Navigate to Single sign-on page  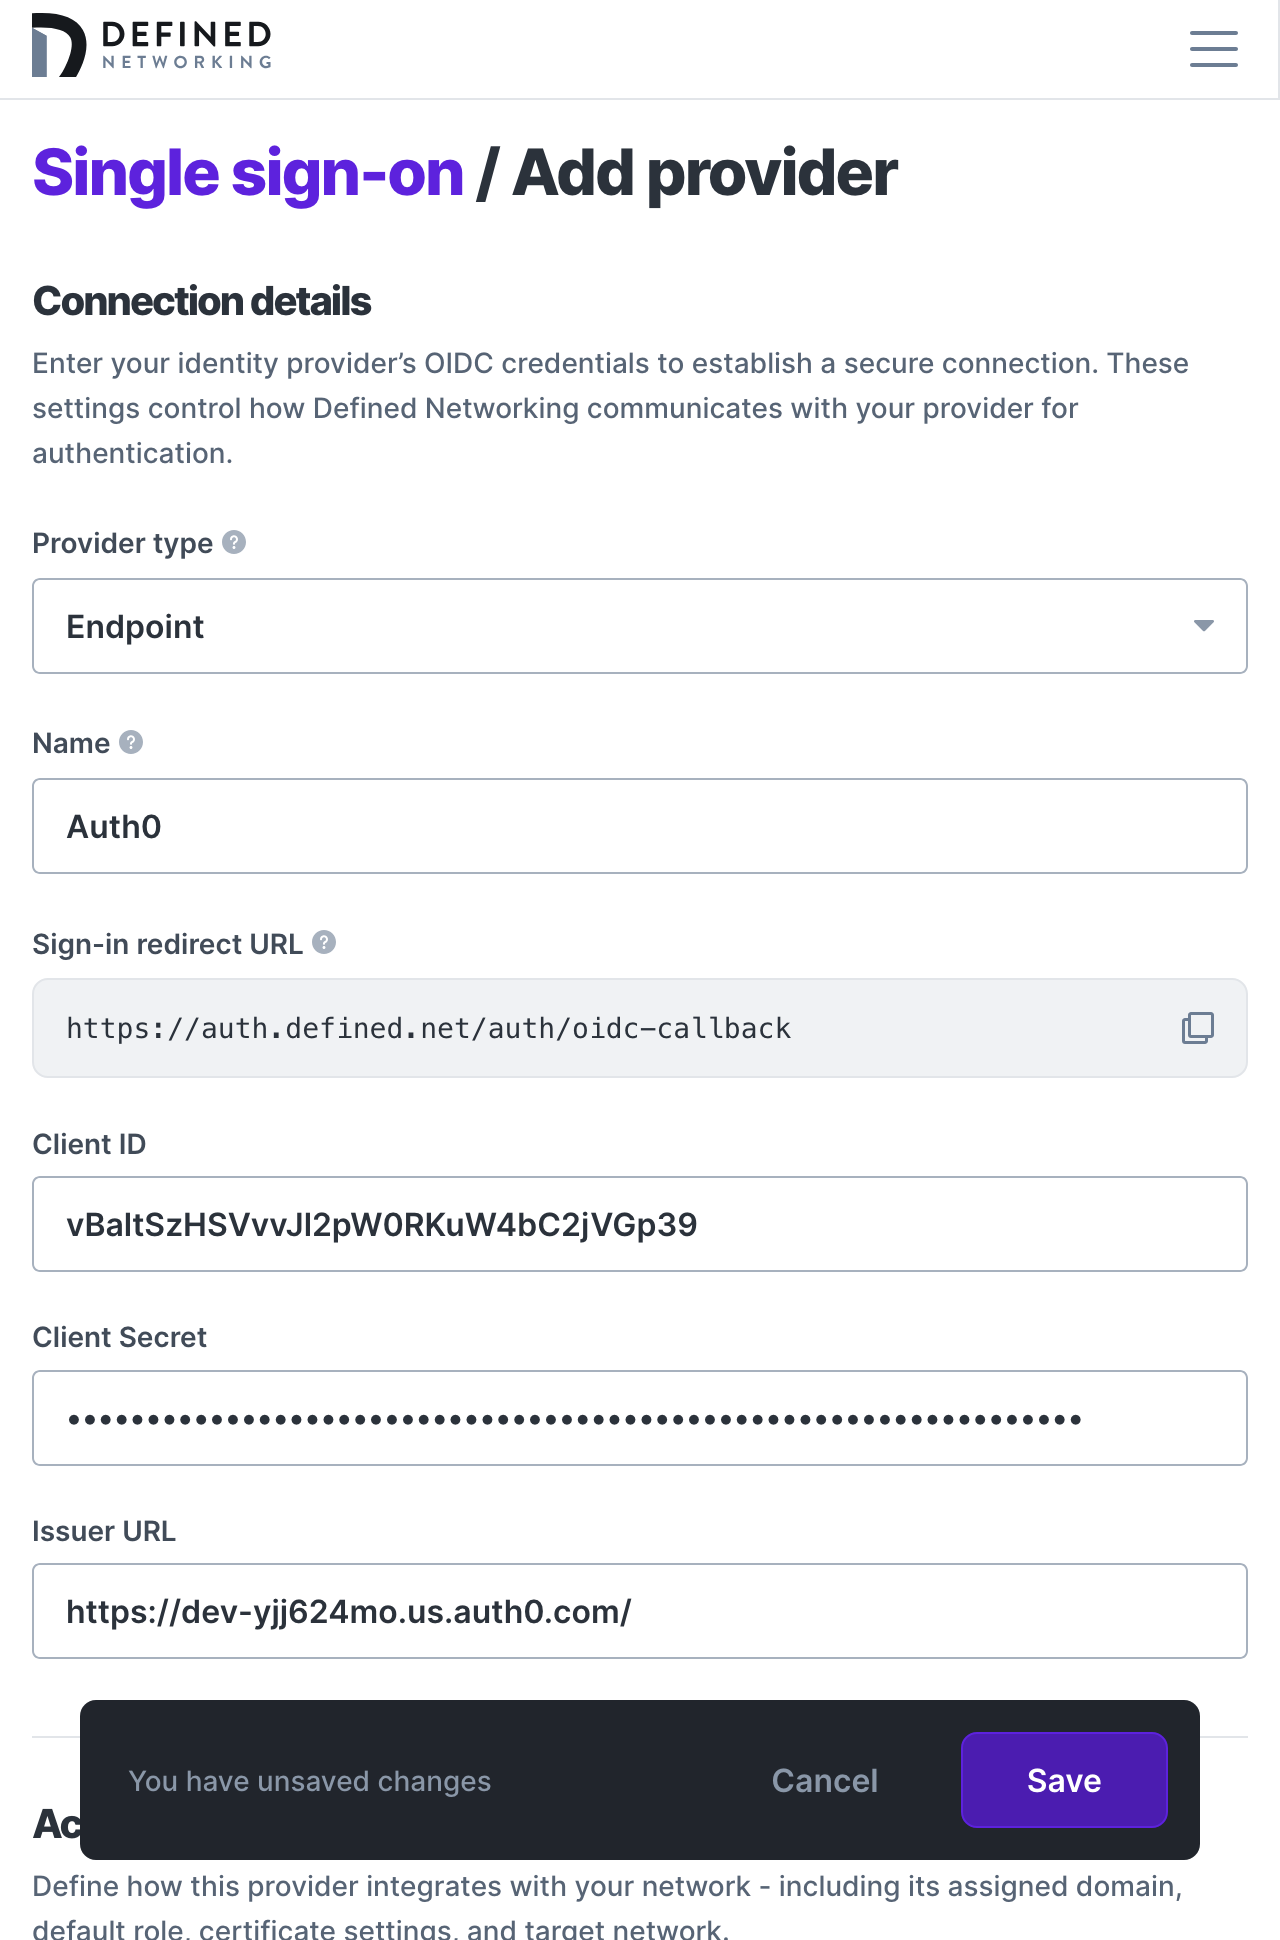(x=246, y=172)
